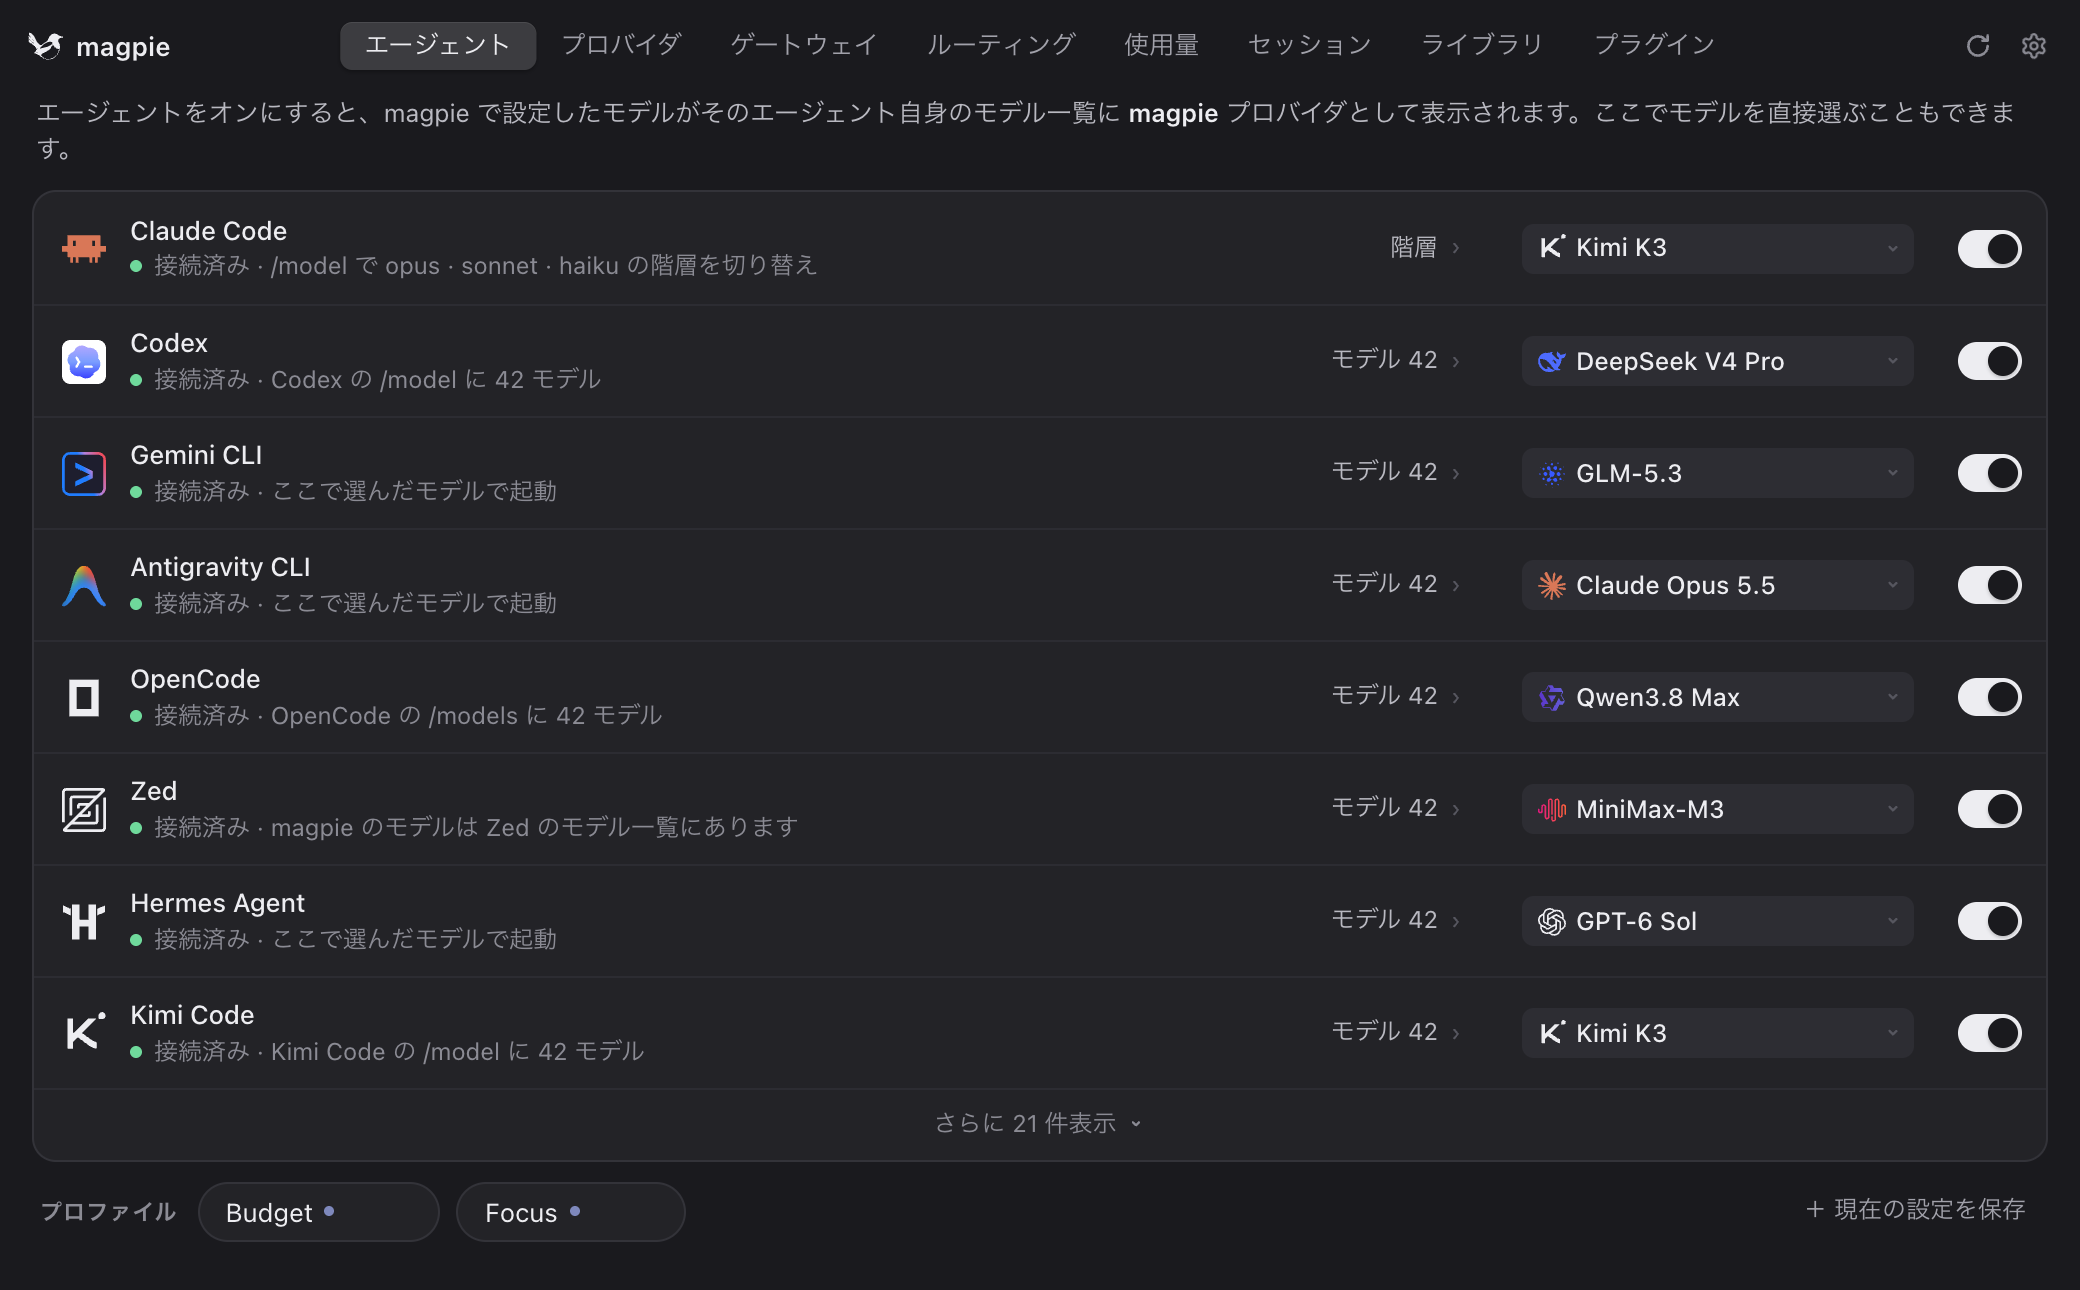Toggle the Antigravity CLI switch

pyautogui.click(x=1989, y=585)
